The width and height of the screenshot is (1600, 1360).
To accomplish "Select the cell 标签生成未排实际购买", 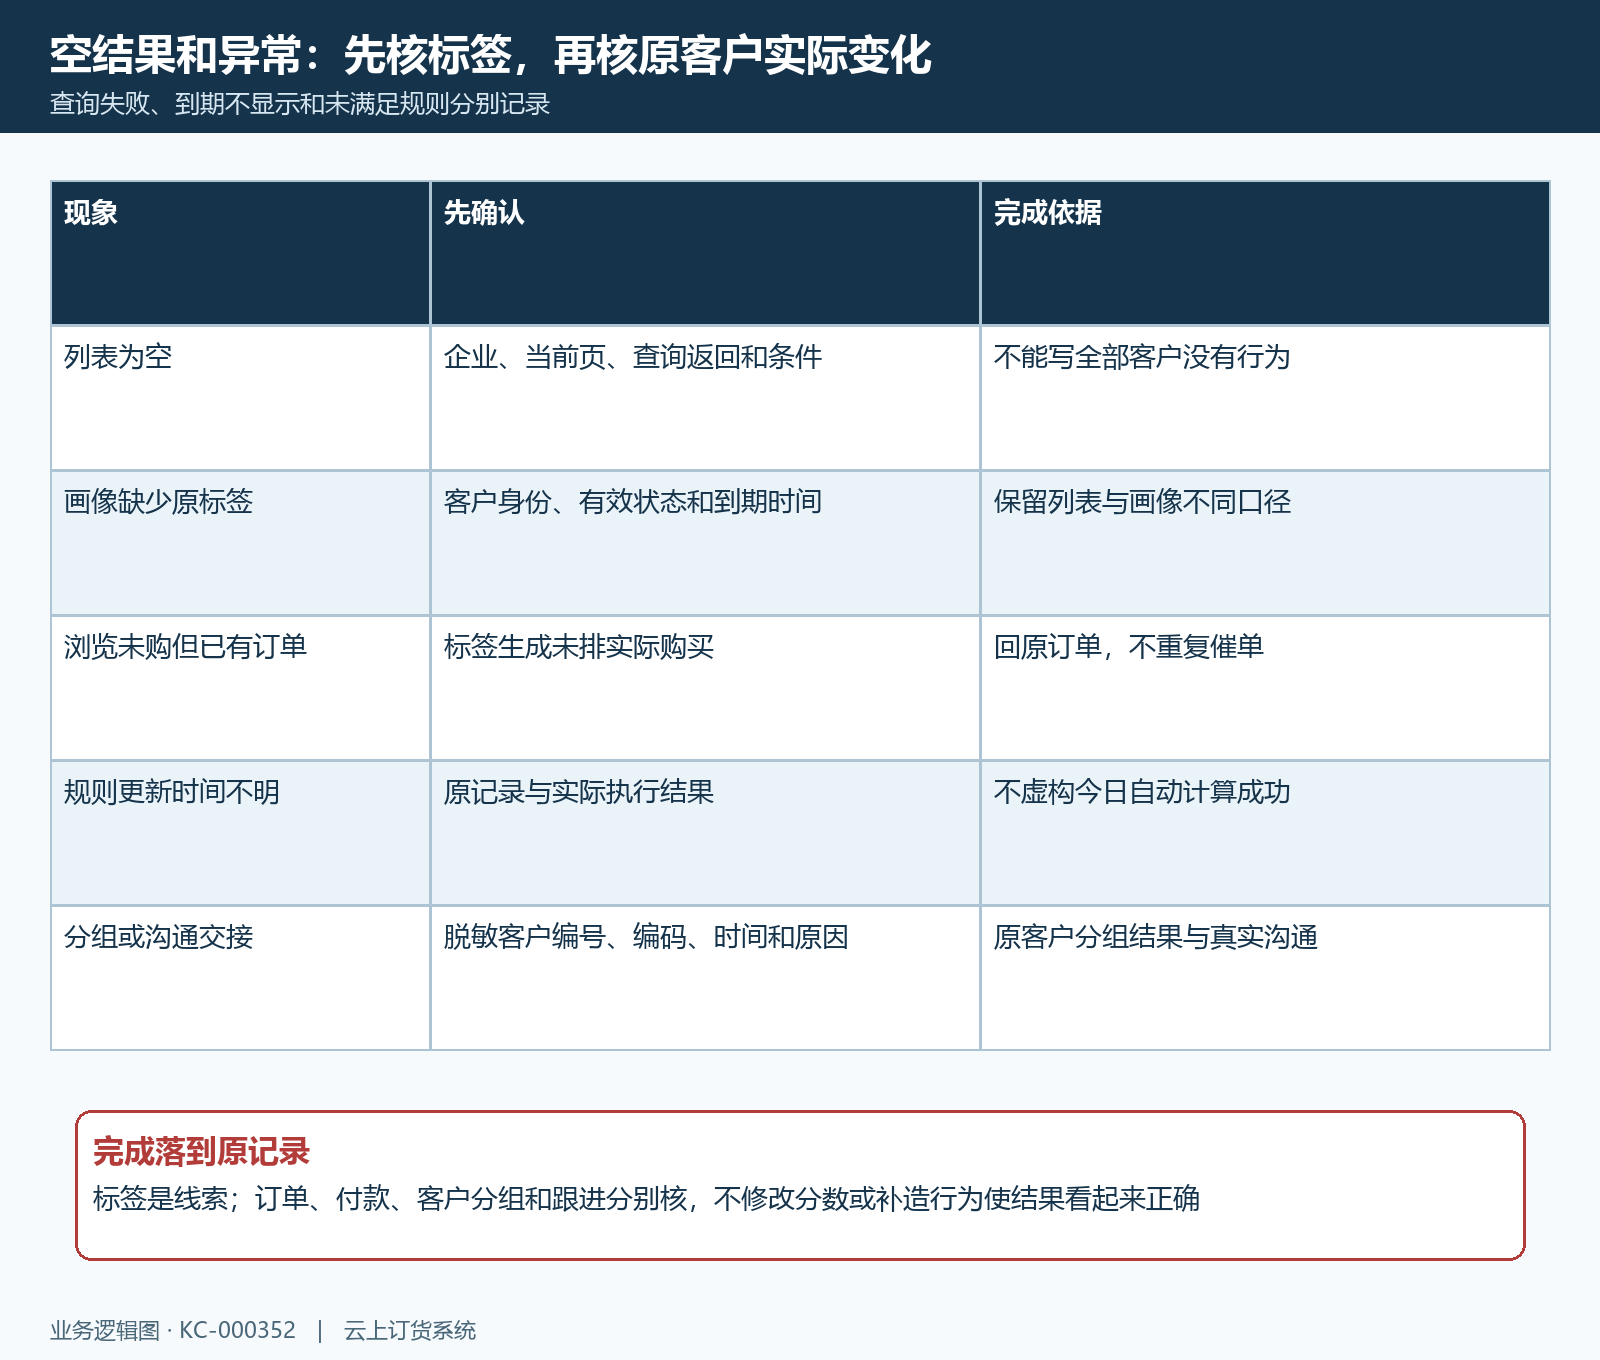I will (x=705, y=688).
